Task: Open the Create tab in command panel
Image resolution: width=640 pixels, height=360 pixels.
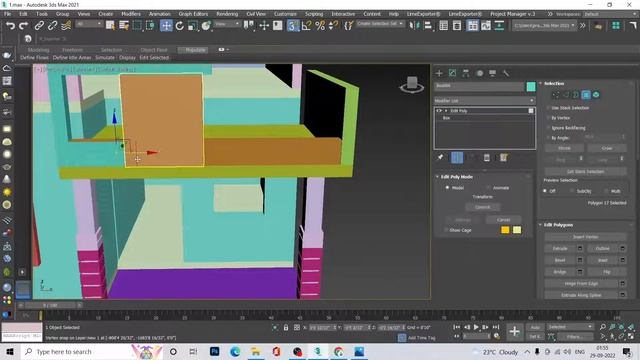Action: coord(439,73)
